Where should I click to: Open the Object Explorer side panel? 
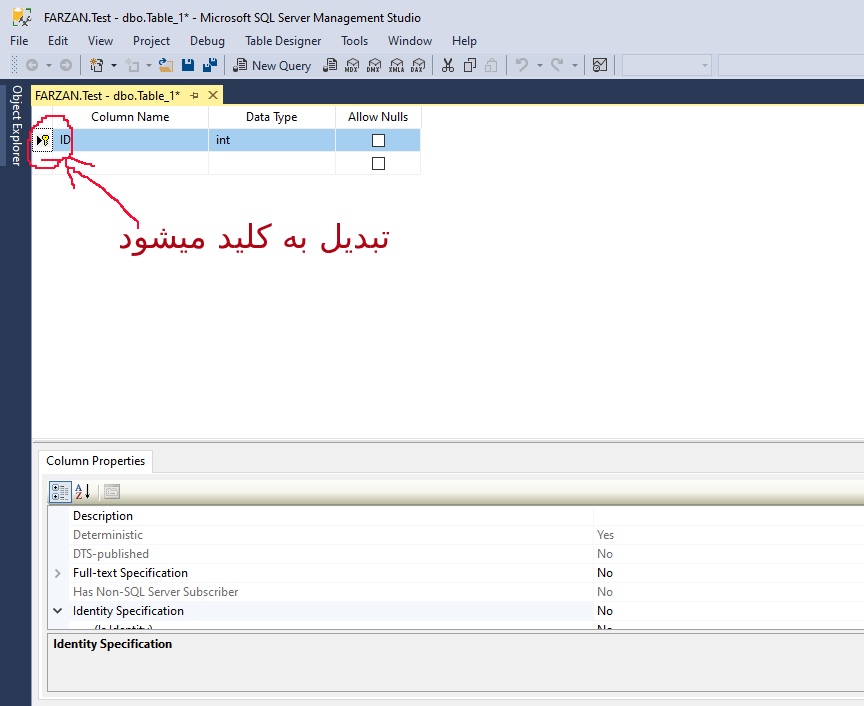pos(16,125)
